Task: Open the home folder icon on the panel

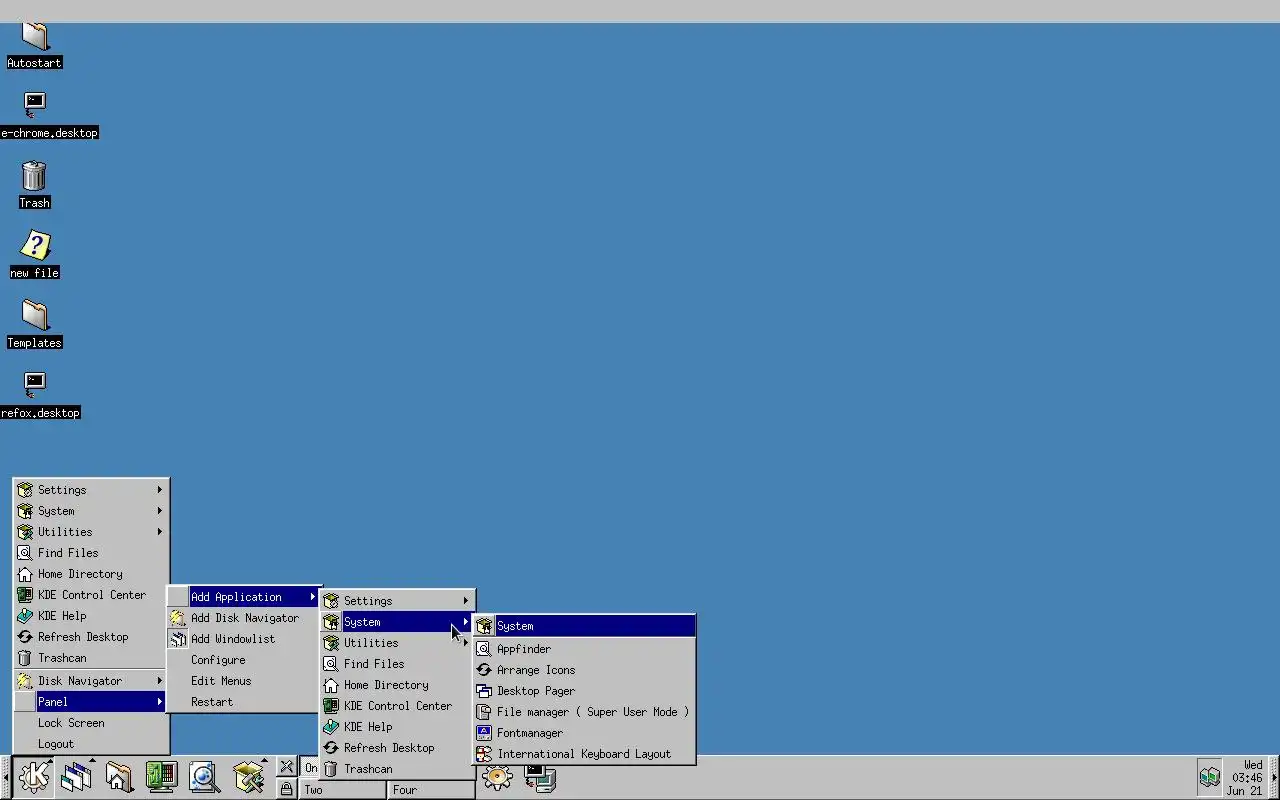Action: pos(118,777)
